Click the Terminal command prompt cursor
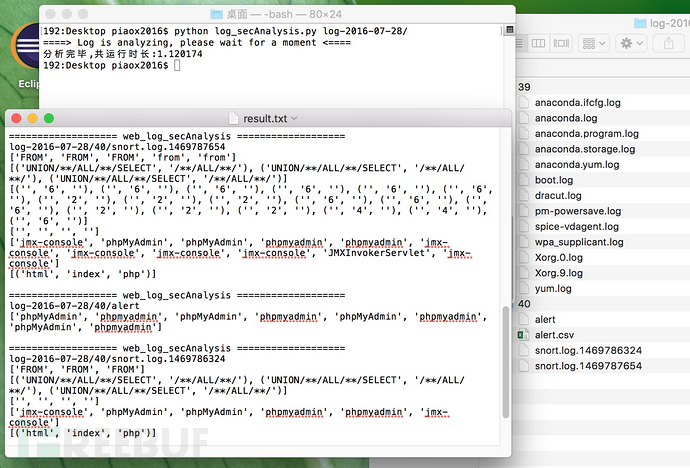This screenshot has height=468, width=690. point(176,65)
